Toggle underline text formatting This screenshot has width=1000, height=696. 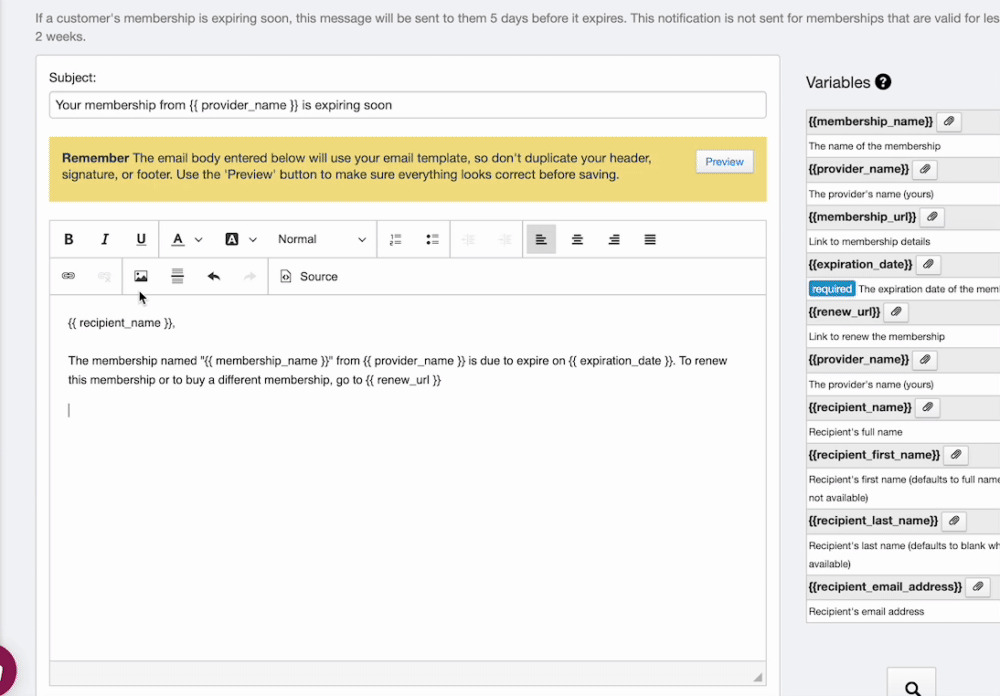[141, 239]
